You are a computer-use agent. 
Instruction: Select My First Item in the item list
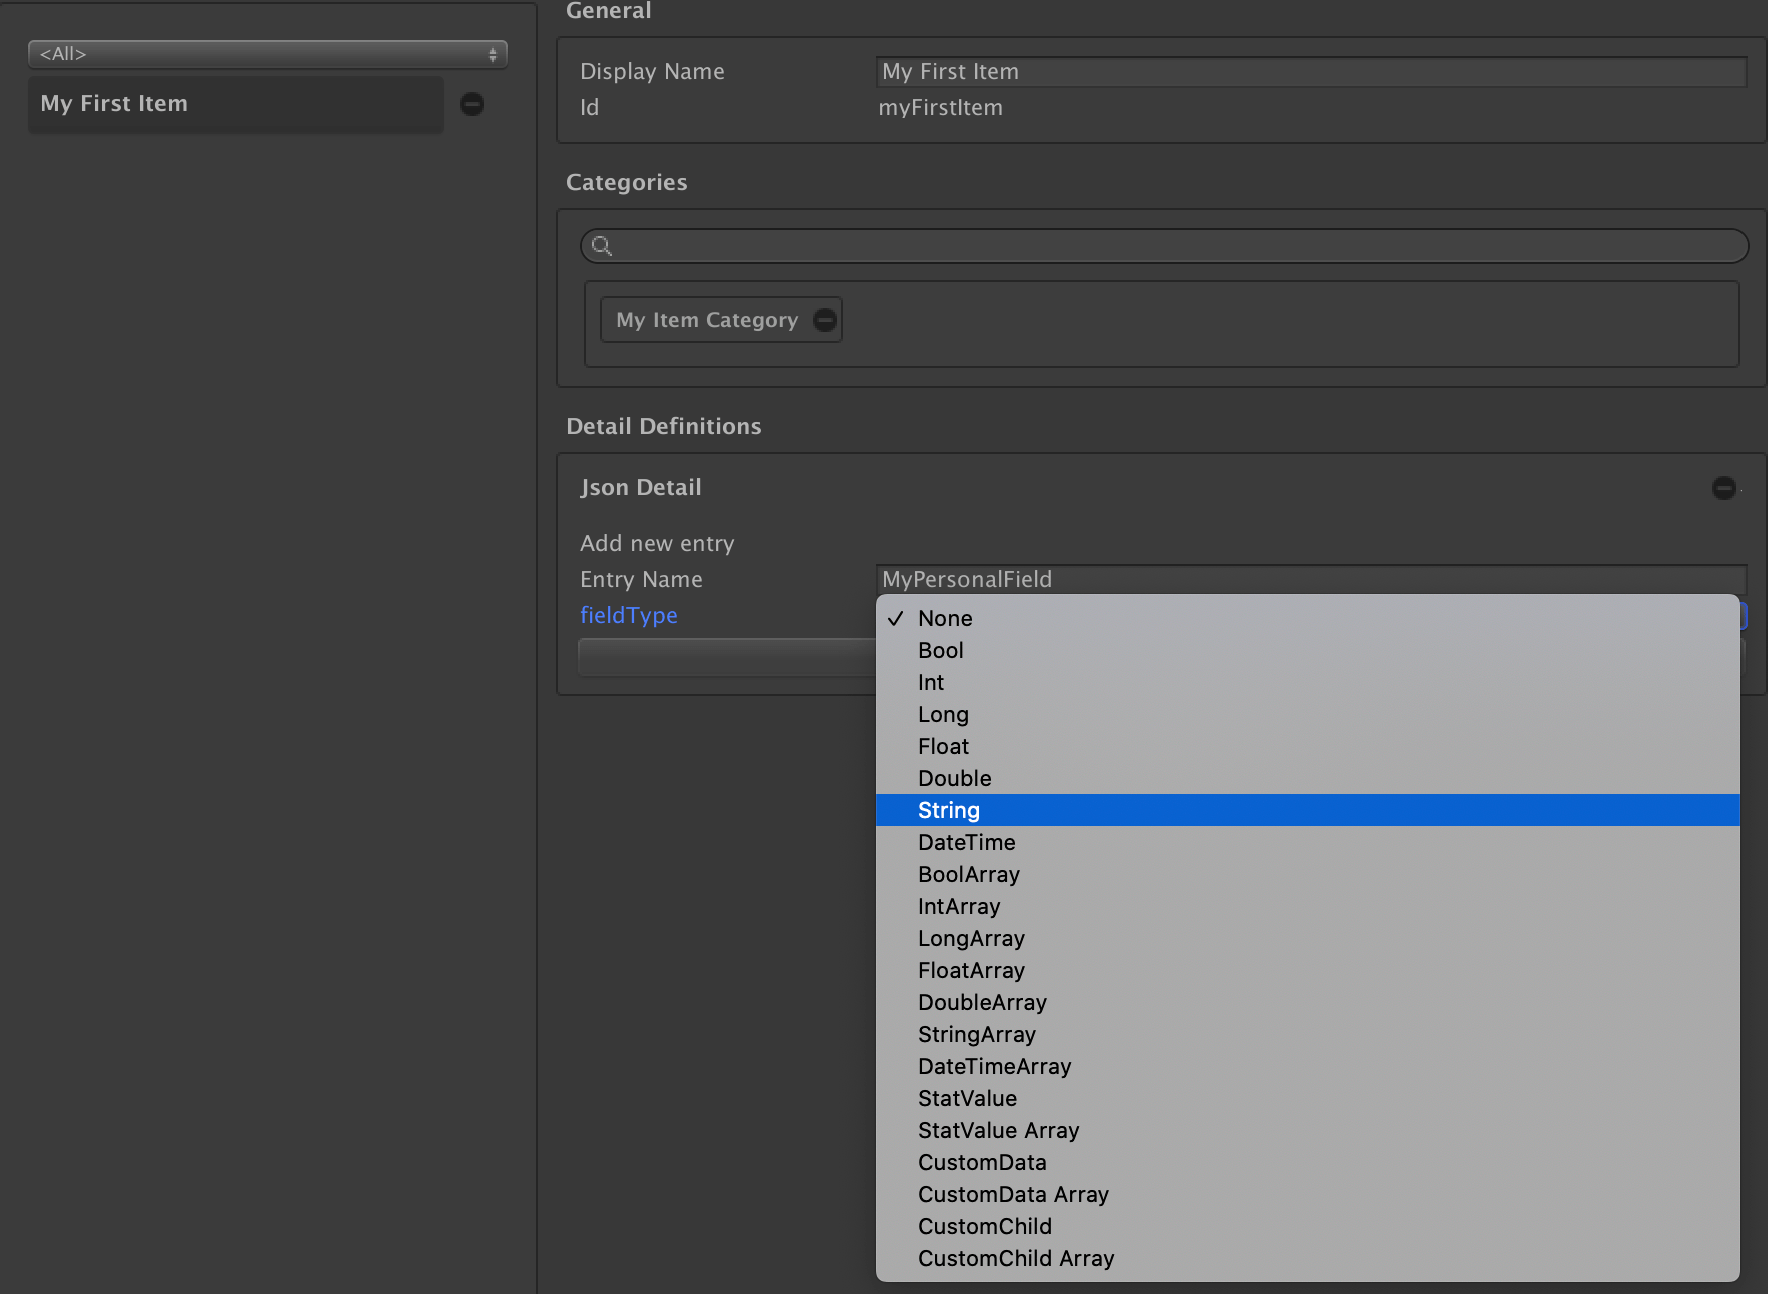click(x=236, y=104)
